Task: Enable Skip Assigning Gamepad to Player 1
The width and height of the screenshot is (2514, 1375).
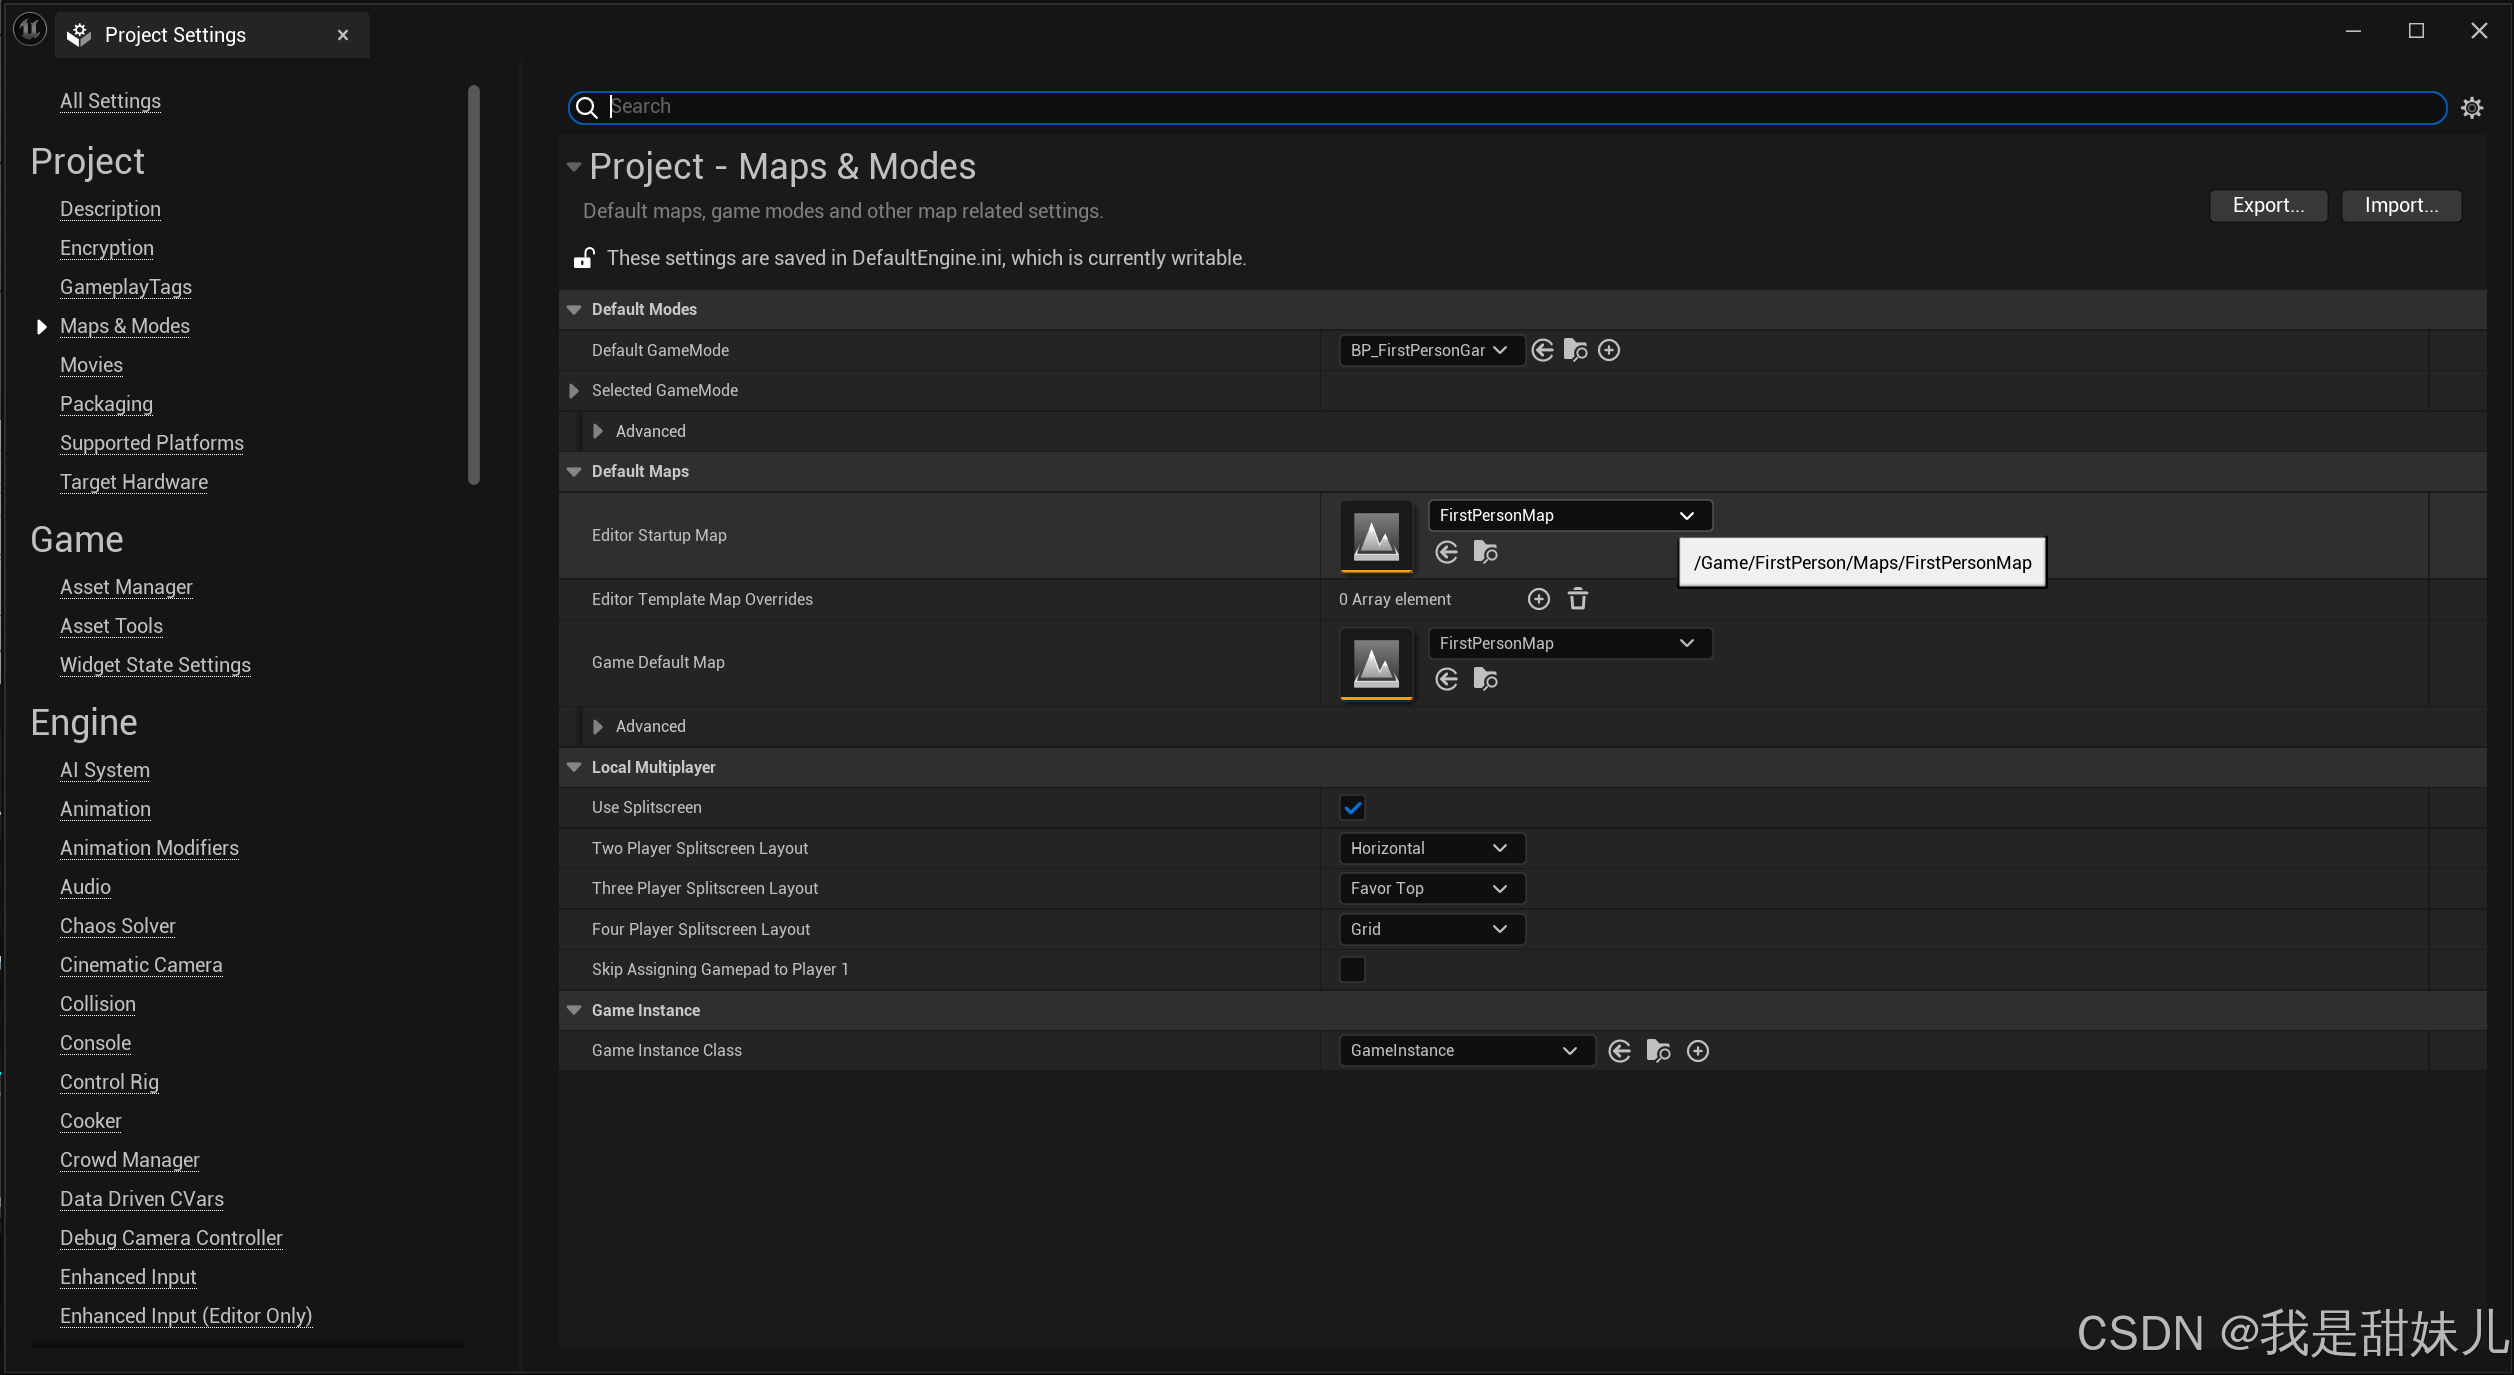Action: tap(1352, 970)
